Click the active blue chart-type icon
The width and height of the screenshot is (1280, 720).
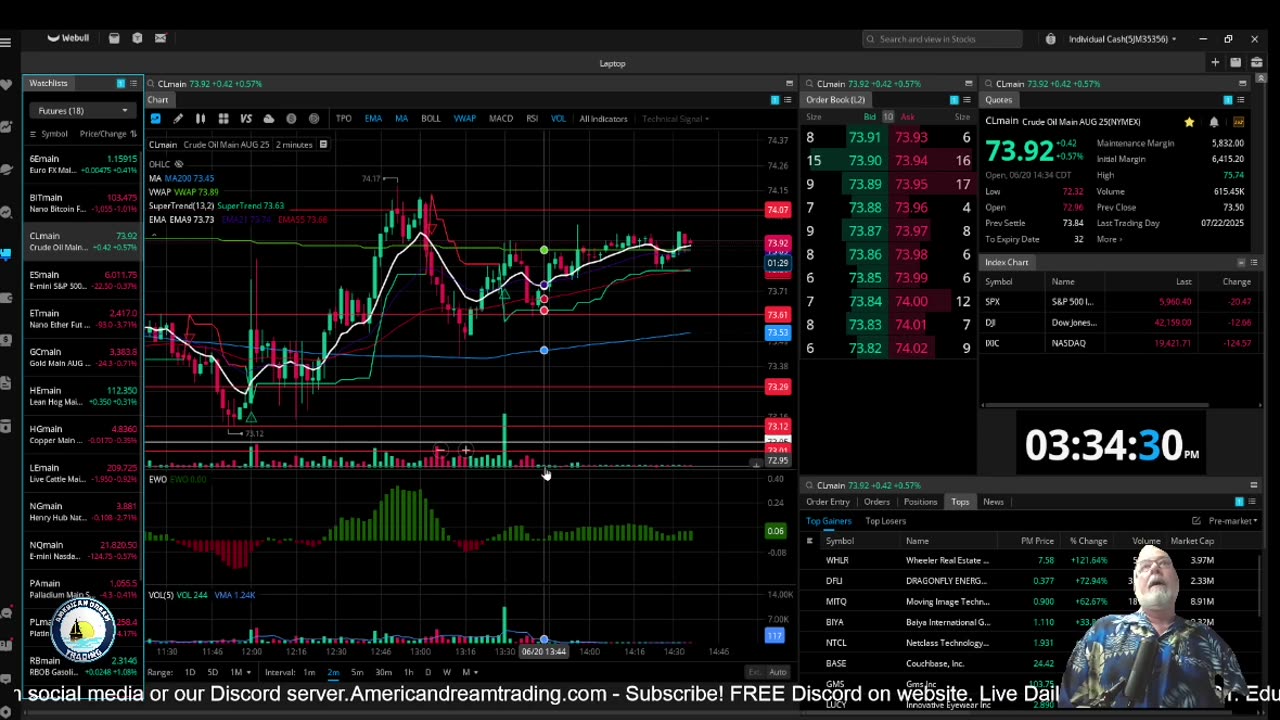click(x=155, y=119)
